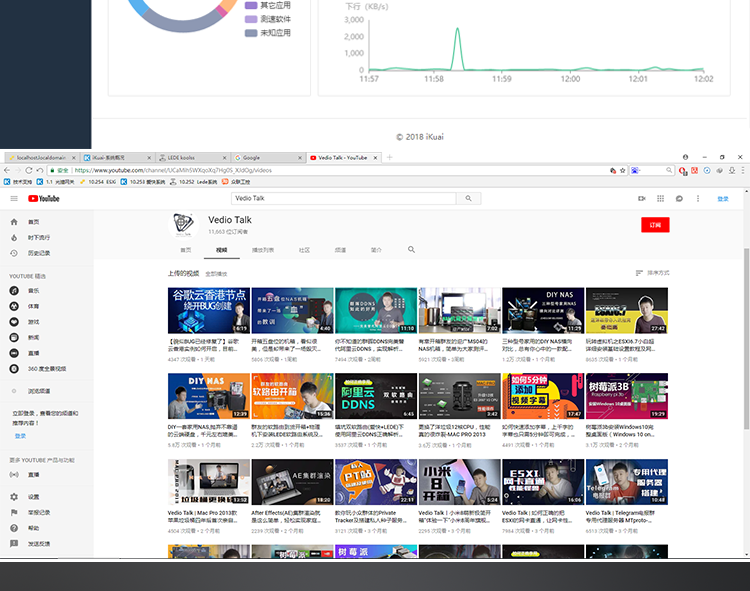Open channel Community tab

304,250
